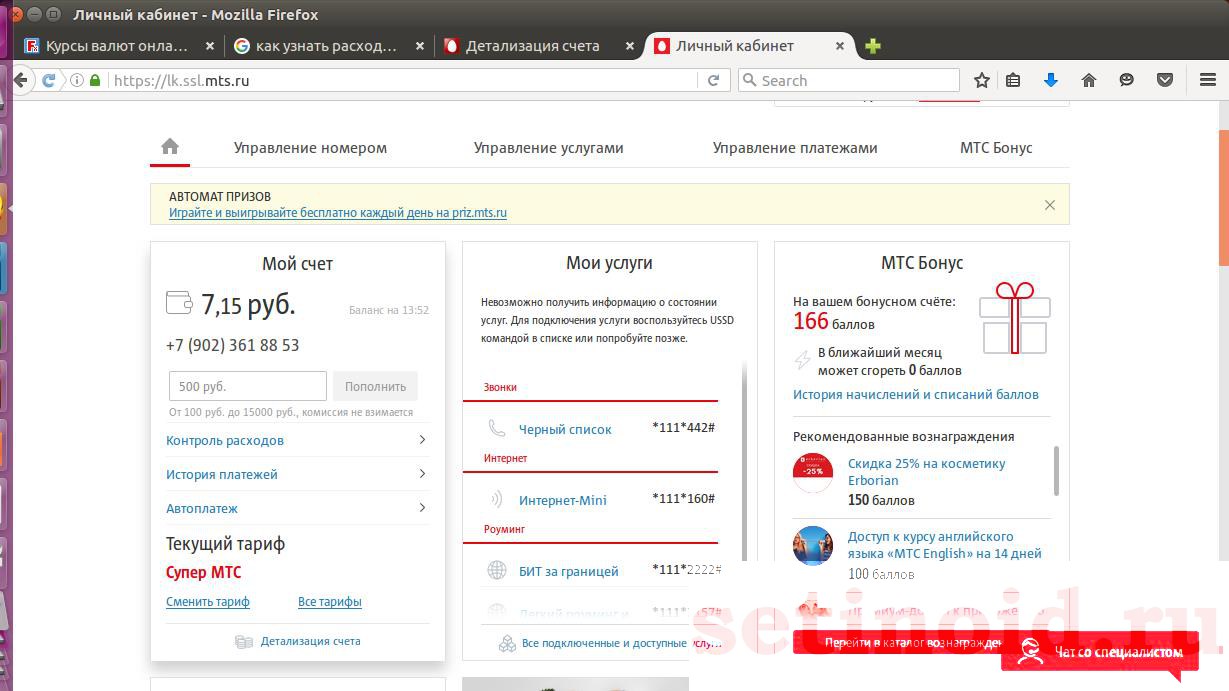Open Firefox bookmarks list icon
1229x691 pixels.
[x=1013, y=80]
